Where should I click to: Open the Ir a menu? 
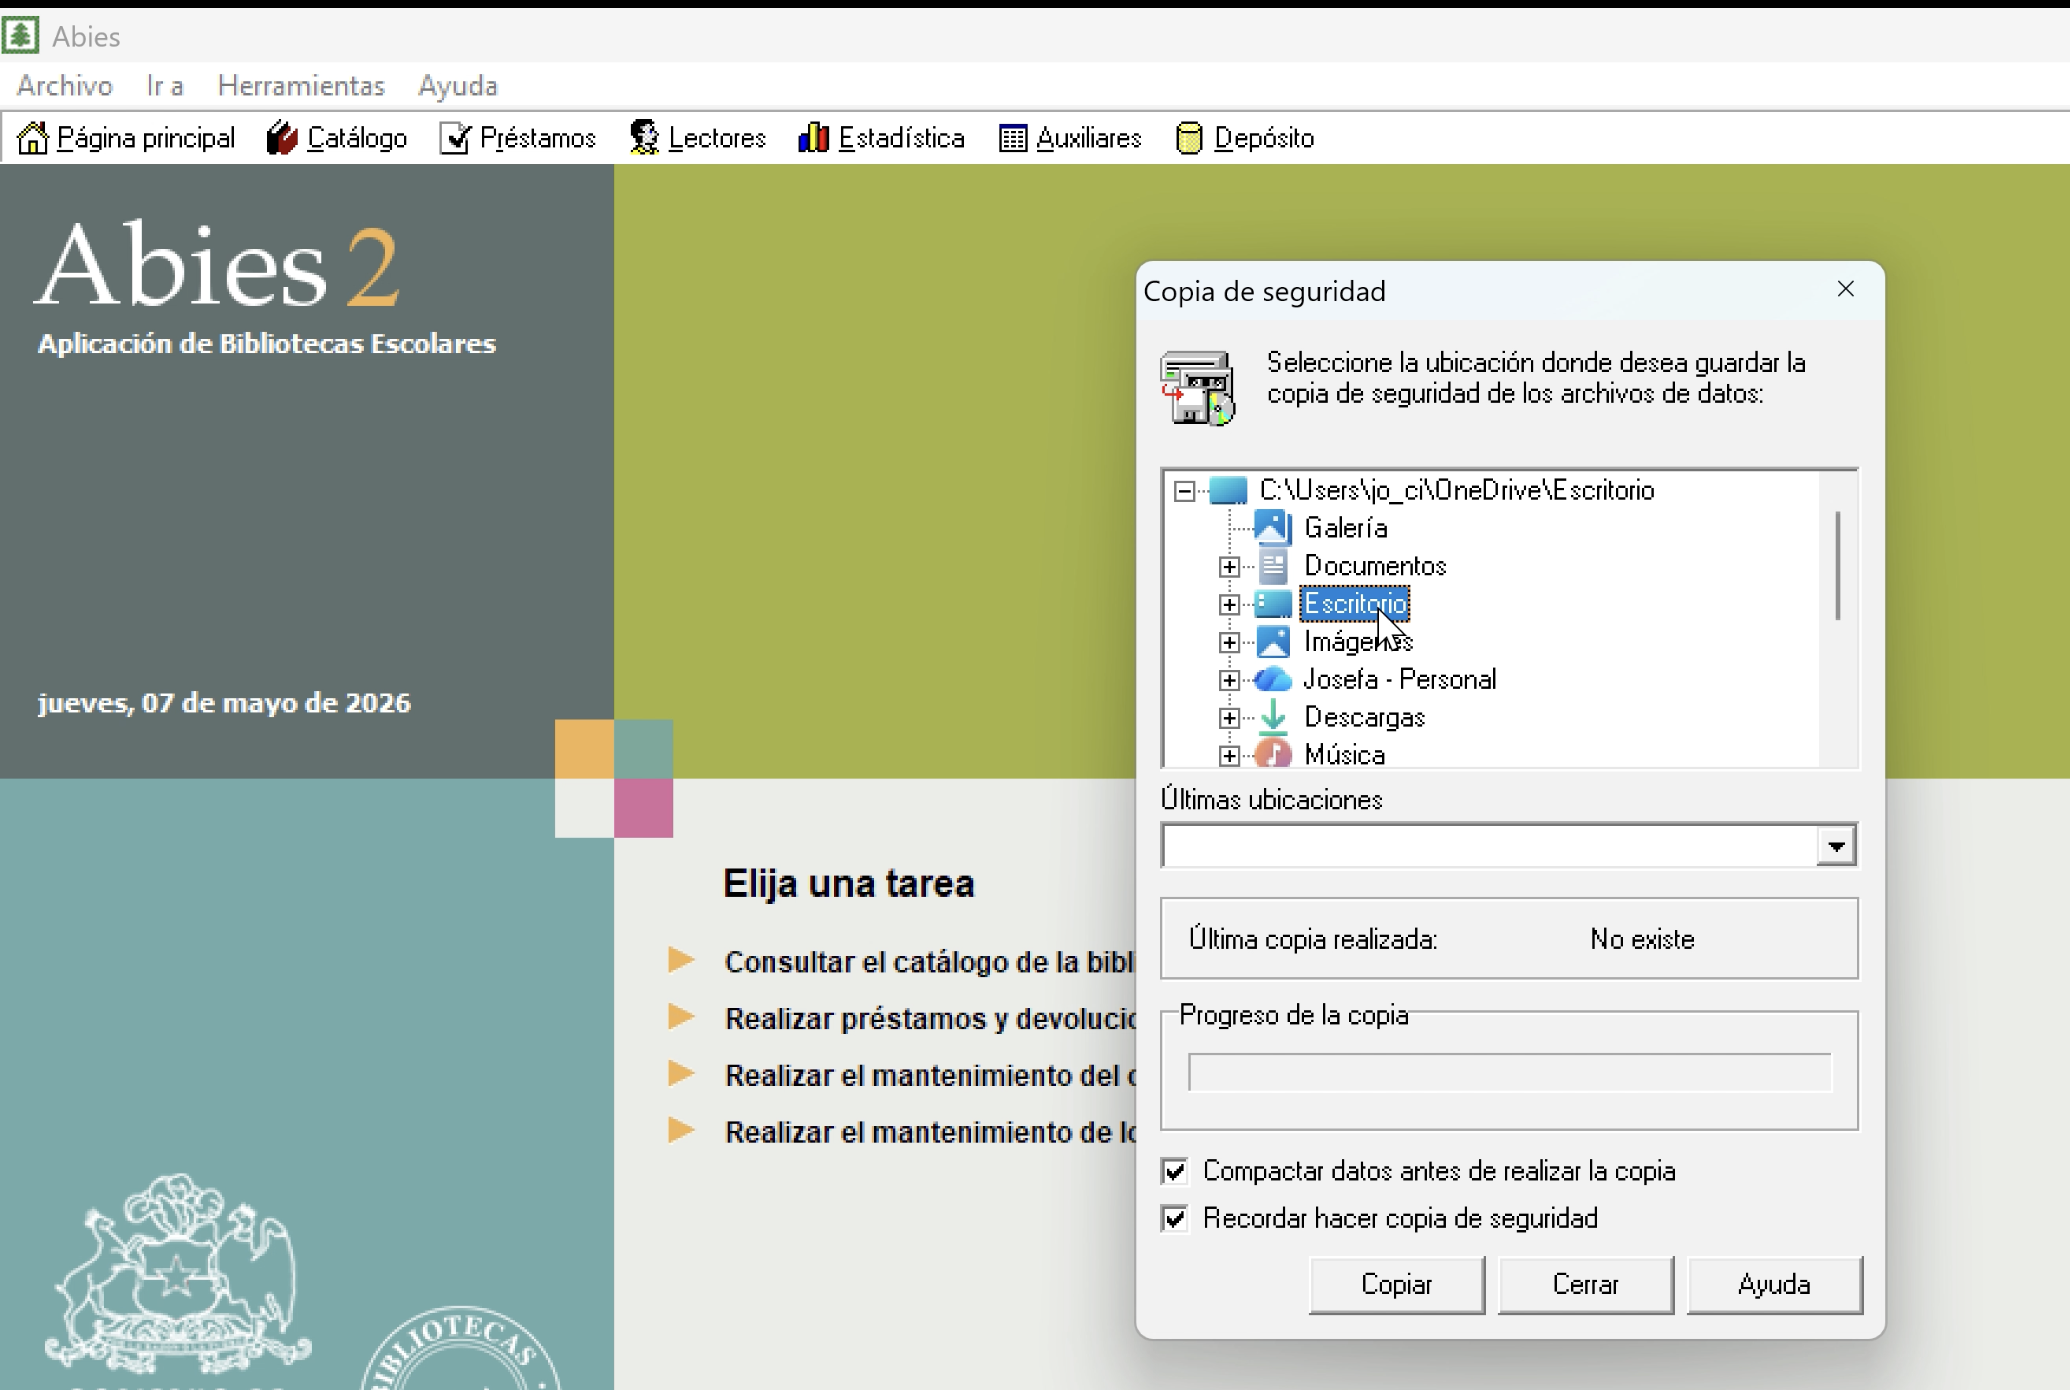point(165,86)
